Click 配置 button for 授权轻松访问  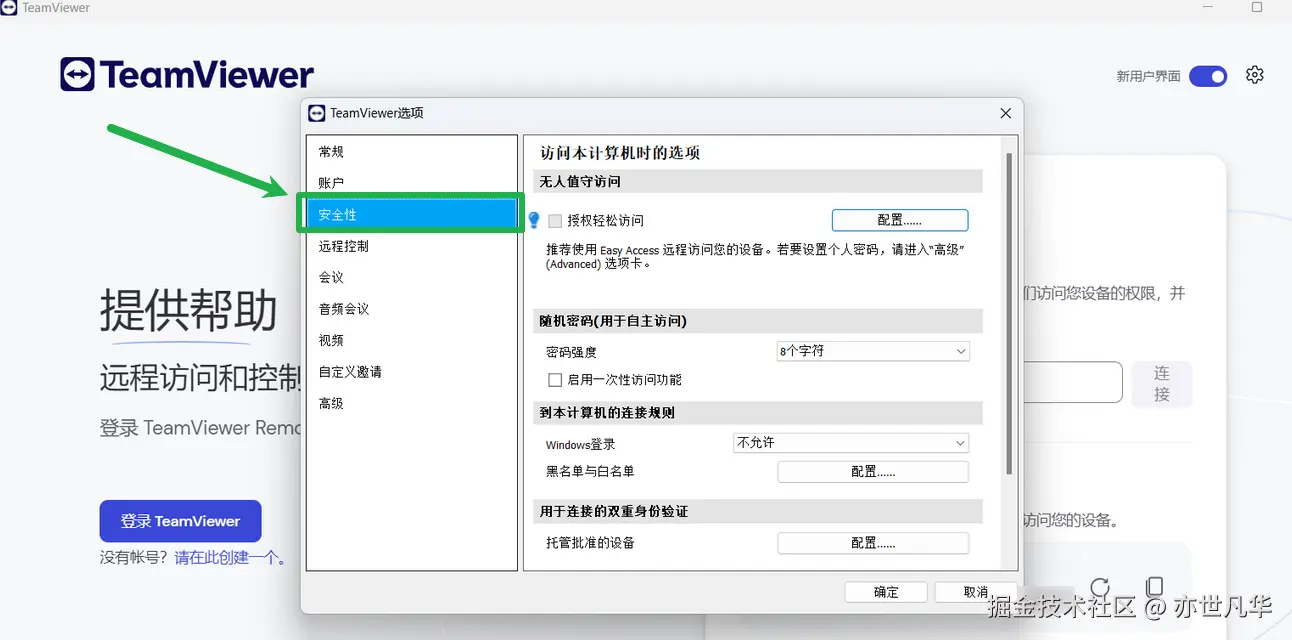900,220
